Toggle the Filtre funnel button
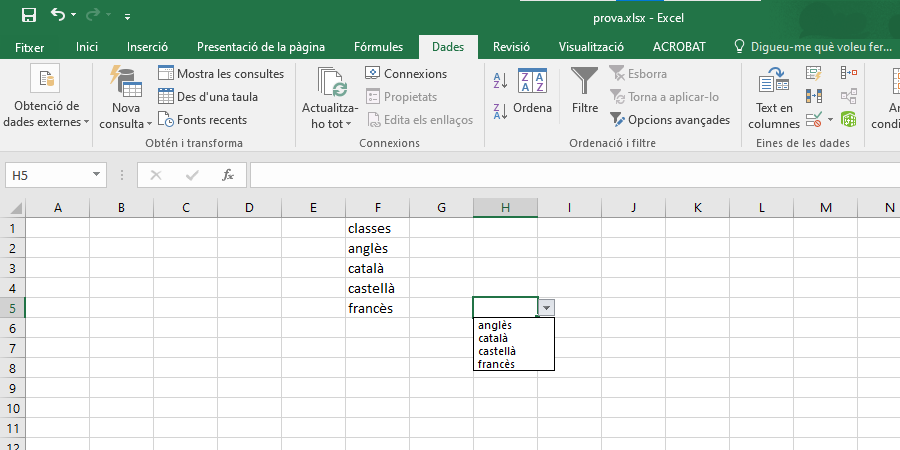 (x=585, y=92)
